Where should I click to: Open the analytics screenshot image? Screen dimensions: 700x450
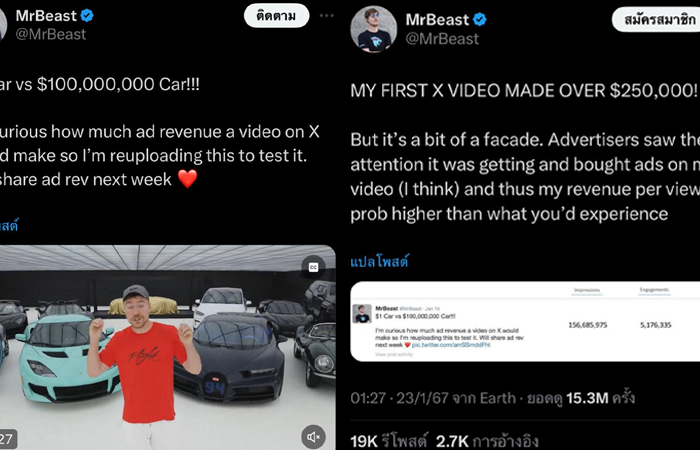coord(525,321)
